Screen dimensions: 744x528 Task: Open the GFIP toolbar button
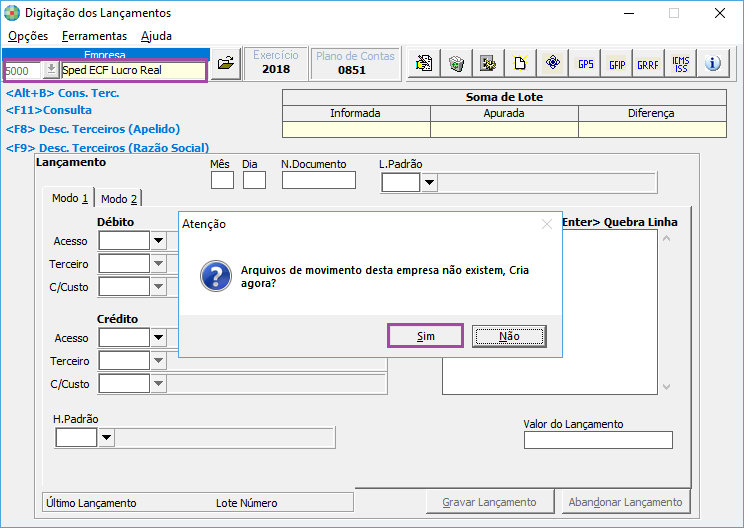point(617,63)
